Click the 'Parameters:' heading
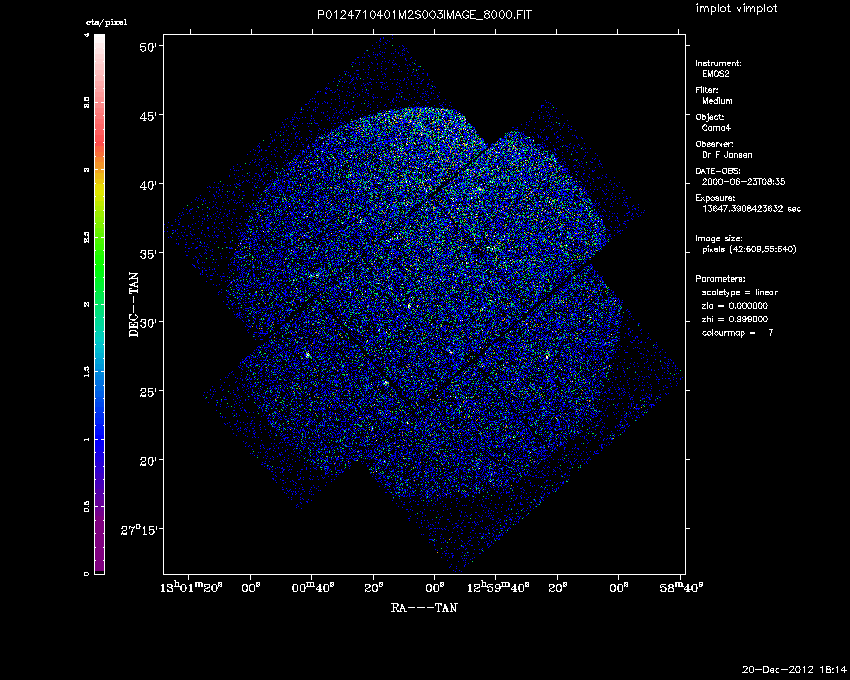 tap(720, 279)
